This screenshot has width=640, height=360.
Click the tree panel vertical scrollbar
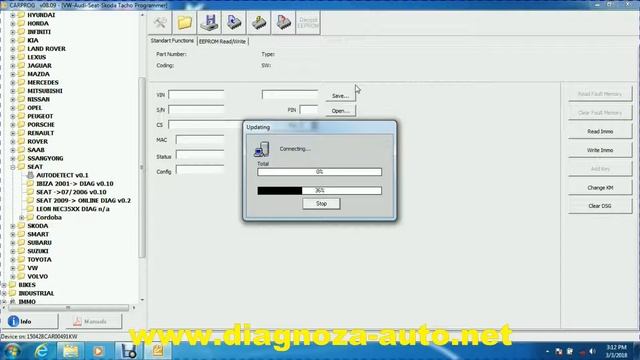tap(142, 167)
